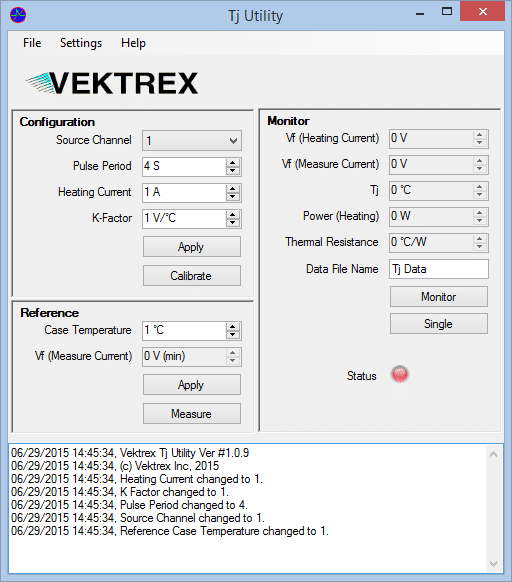Click the Monitor button
The height and width of the screenshot is (582, 512).
[x=439, y=297]
